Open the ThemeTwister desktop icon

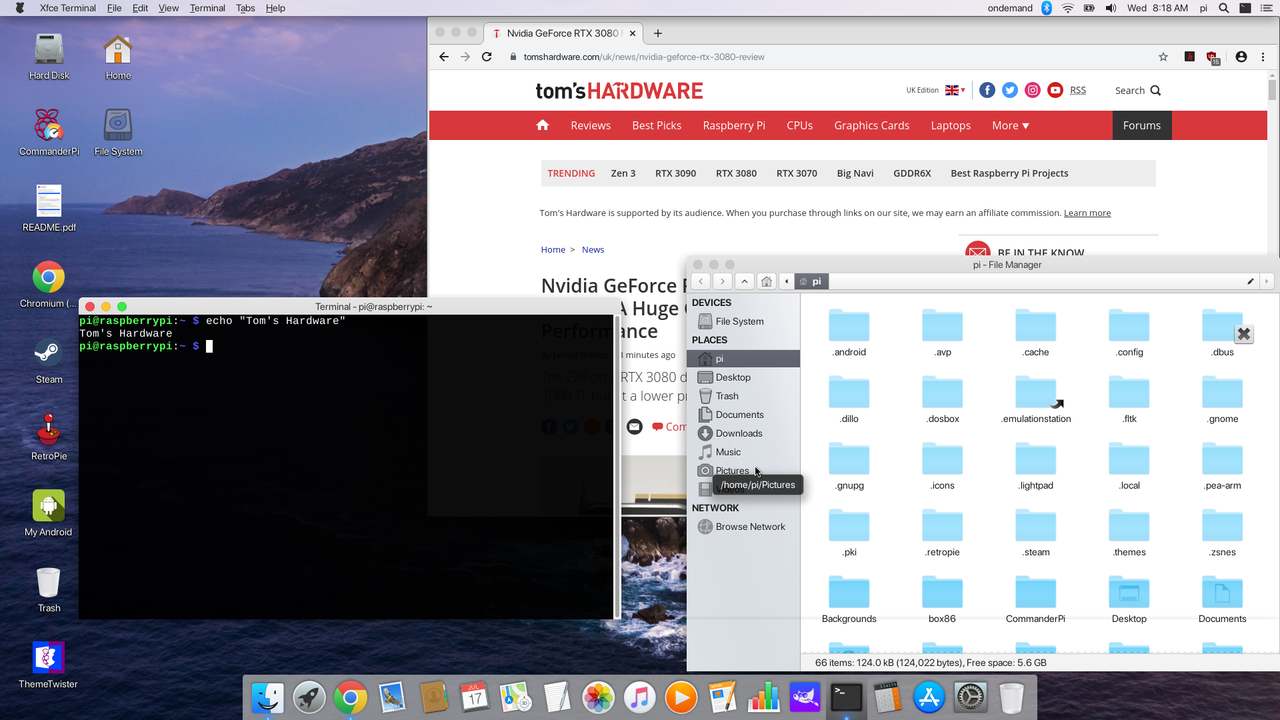point(48,666)
